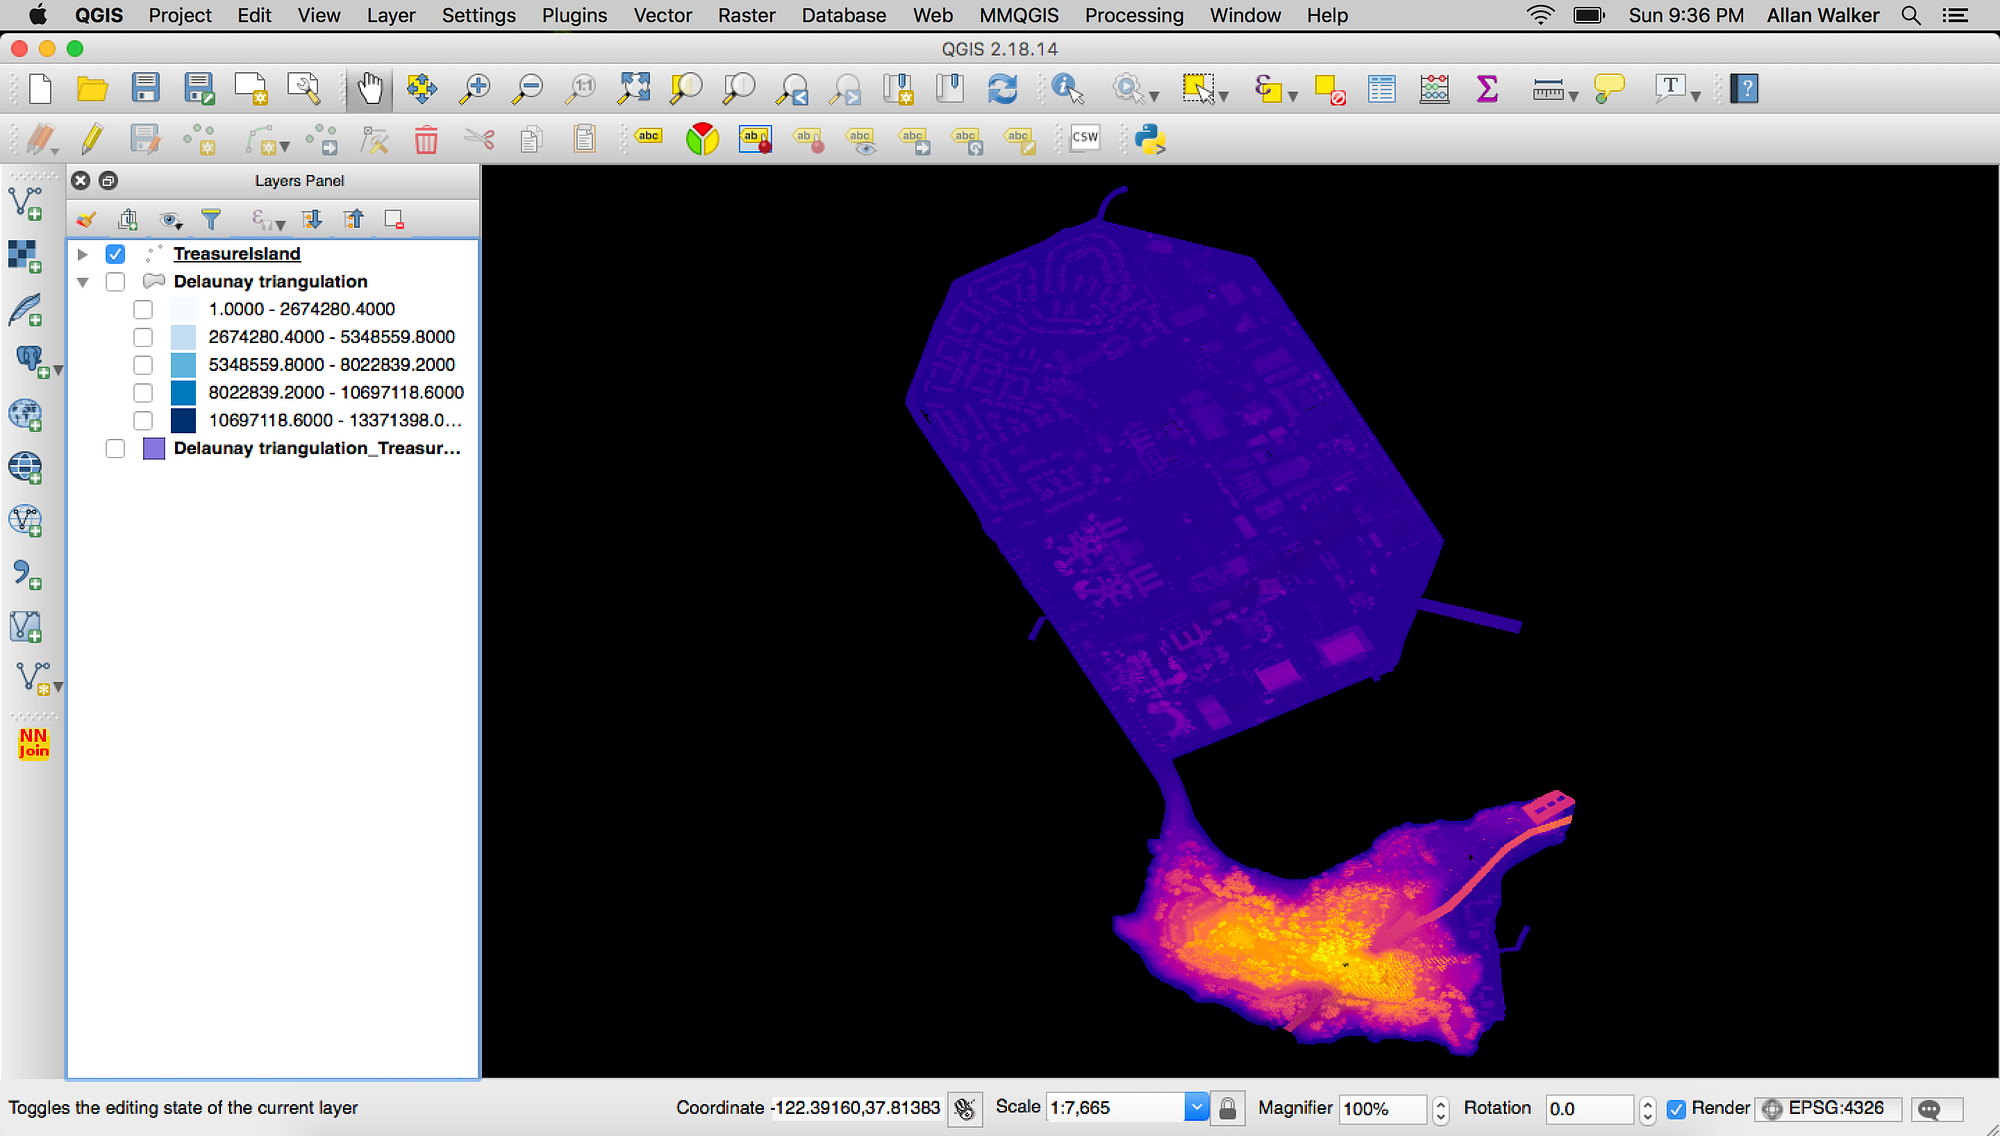The height and width of the screenshot is (1136, 2000).
Task: Open the Field Calculator abacus icon
Action: click(1434, 89)
